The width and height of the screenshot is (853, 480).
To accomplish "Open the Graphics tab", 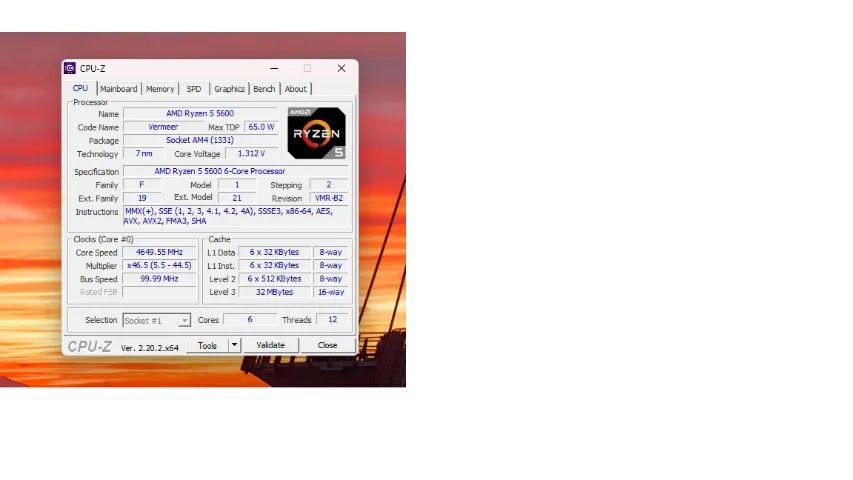I will click(229, 89).
